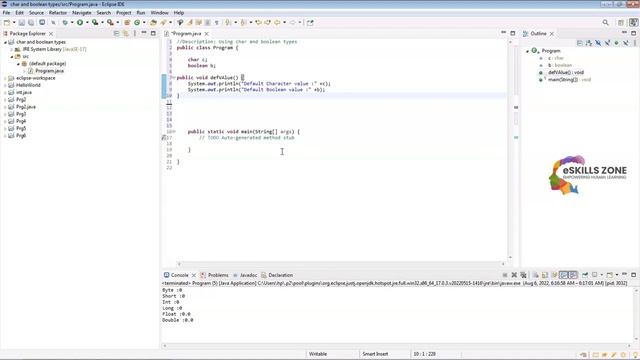Click the Save toolbar icon
This screenshot has width=640, height=360.
22,22
